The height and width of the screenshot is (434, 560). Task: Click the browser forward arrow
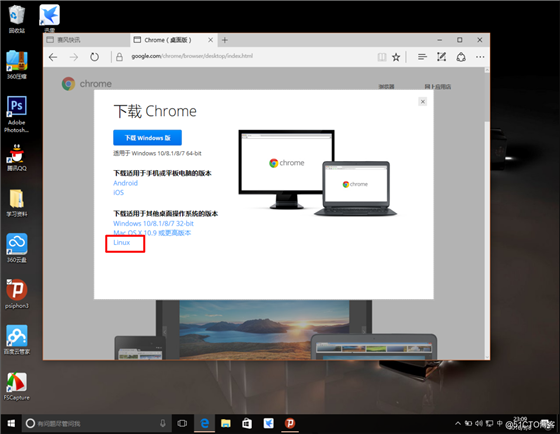tap(74, 57)
